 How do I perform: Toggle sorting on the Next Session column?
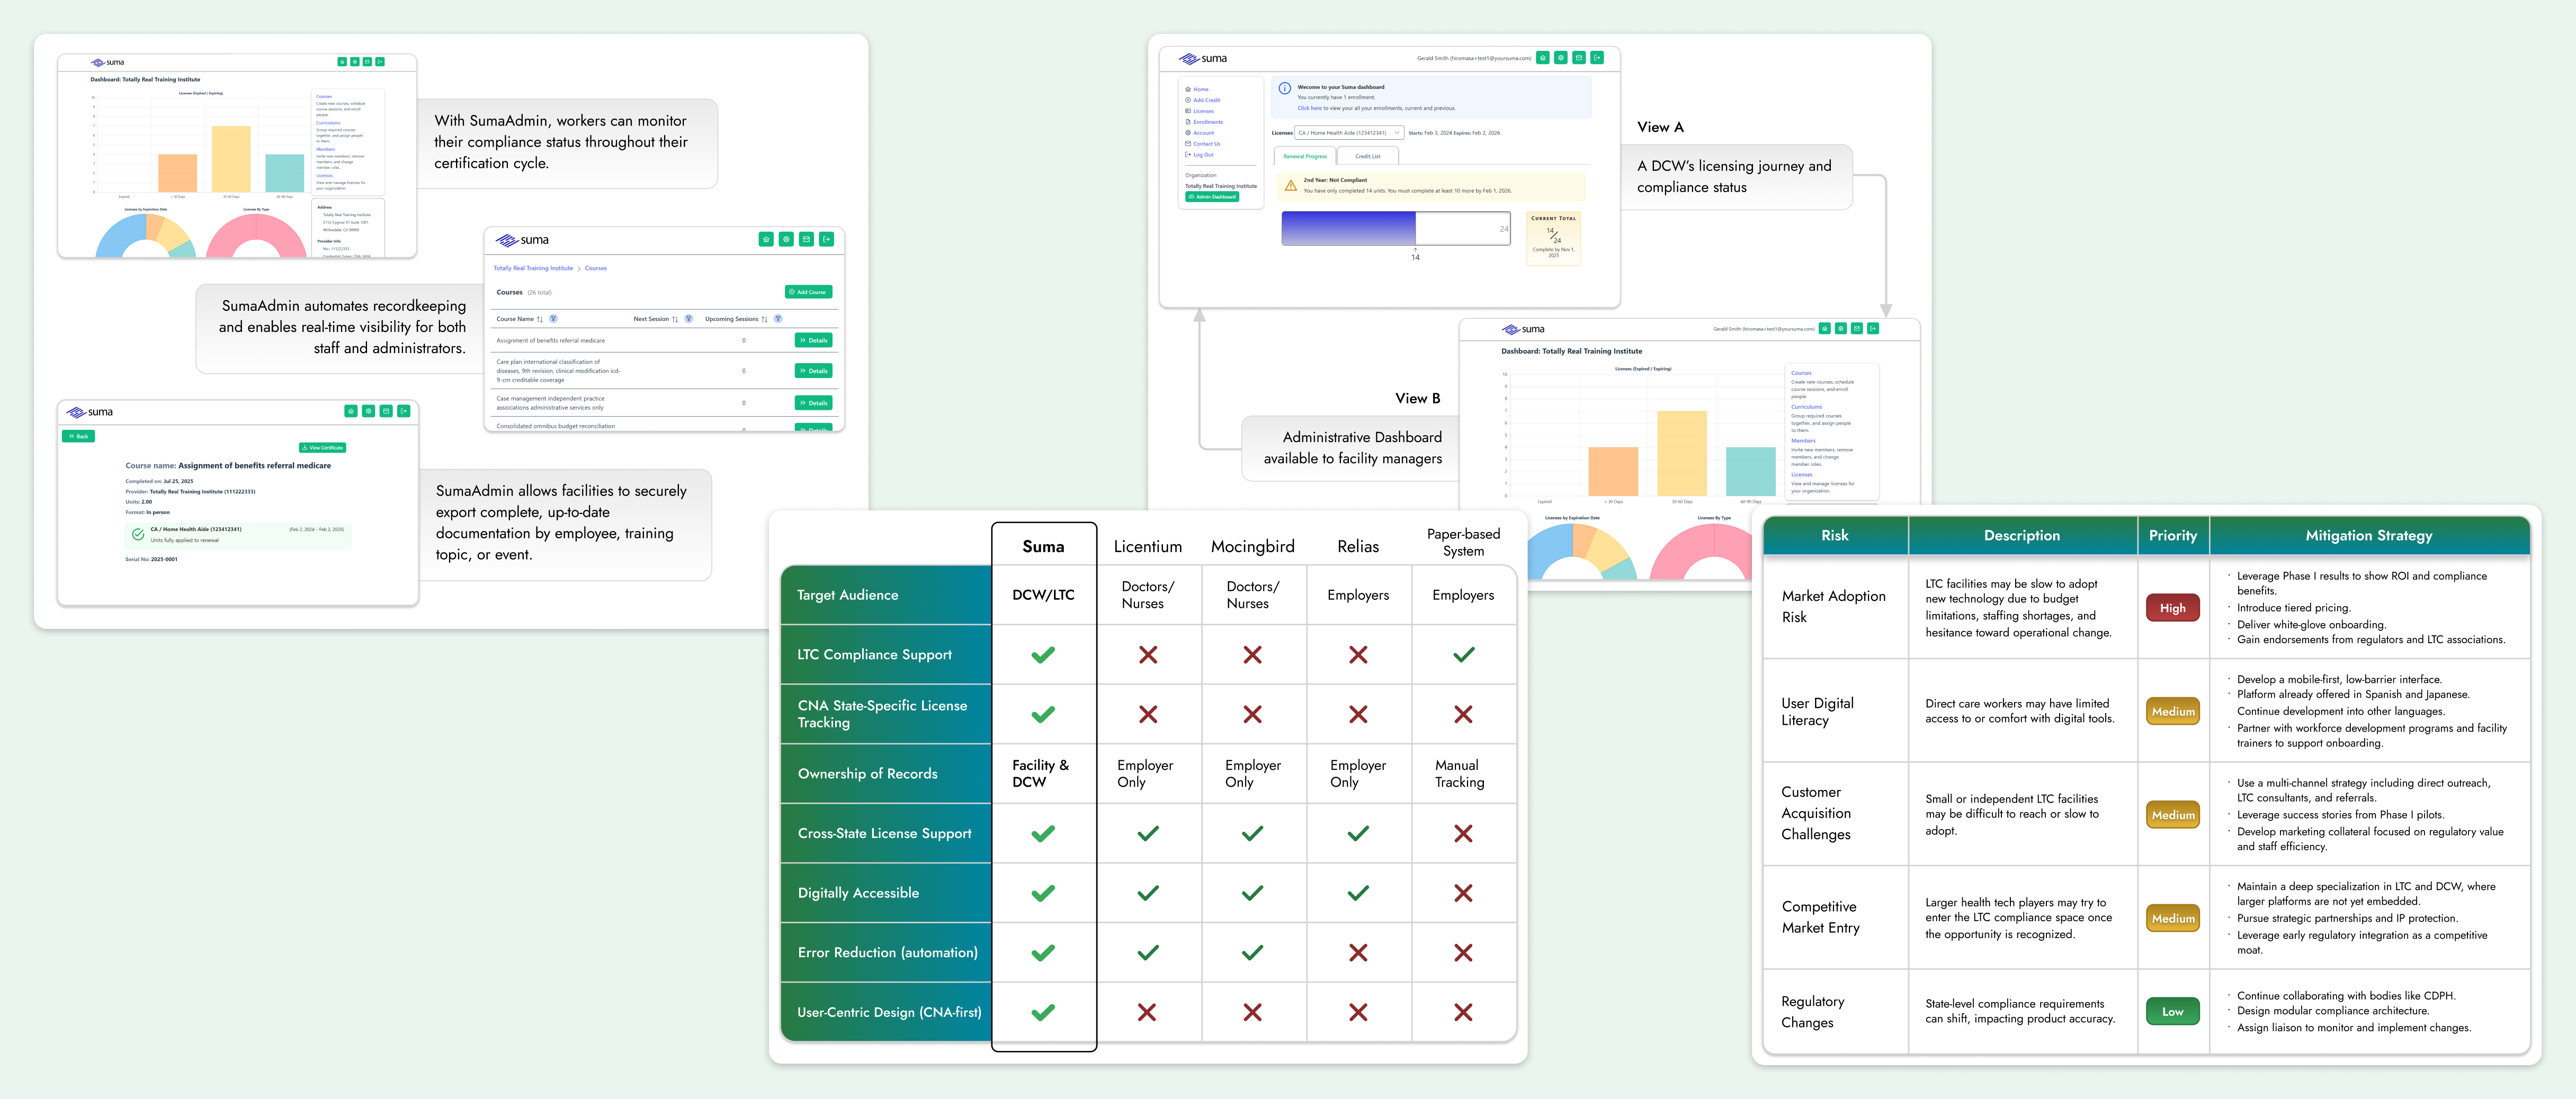click(675, 319)
